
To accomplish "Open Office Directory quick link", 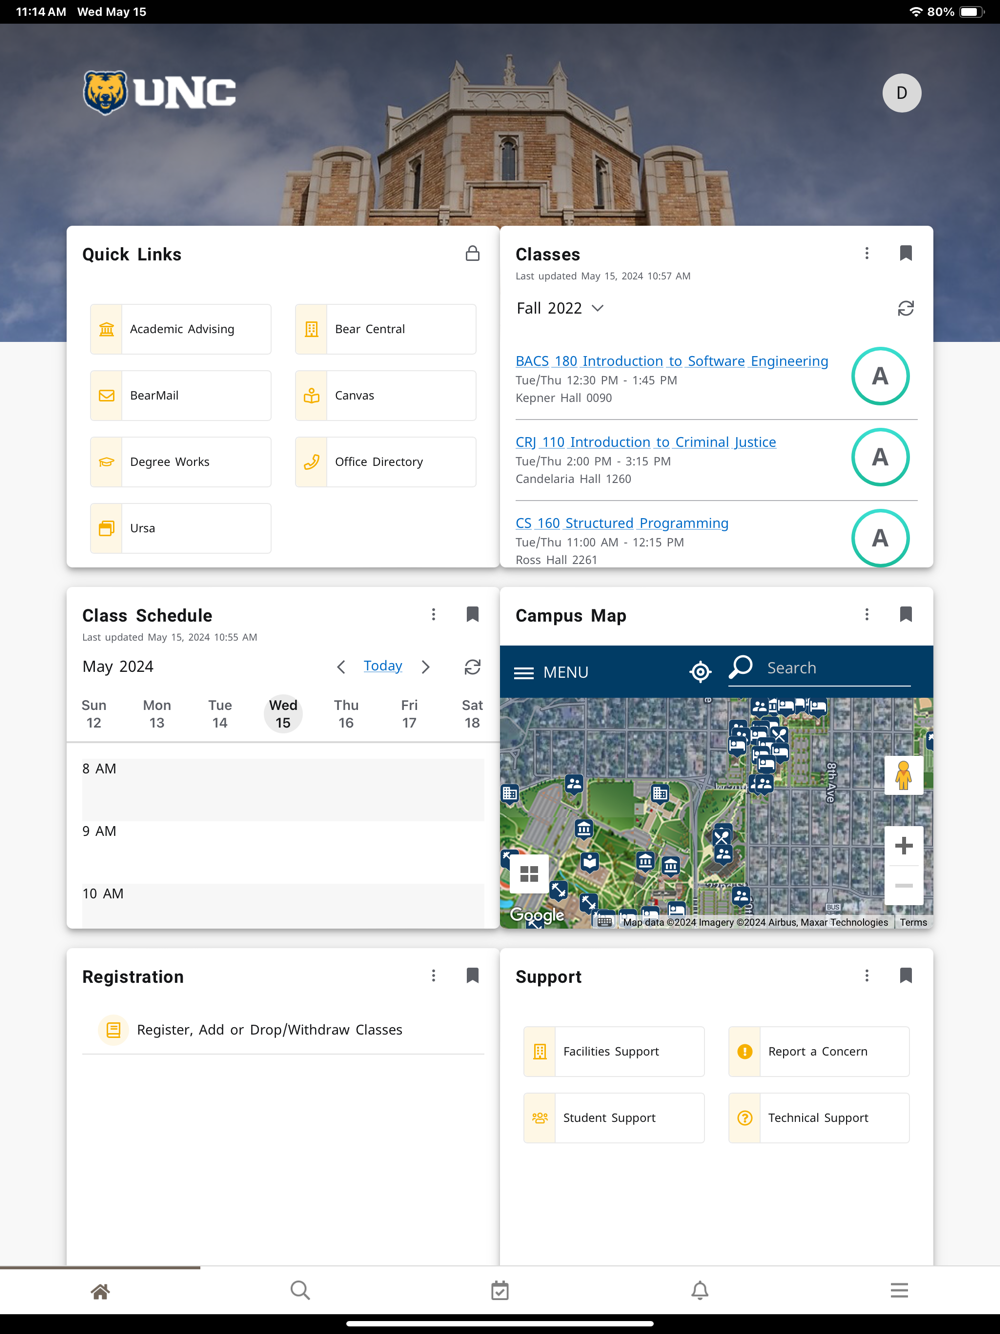I will 386,462.
